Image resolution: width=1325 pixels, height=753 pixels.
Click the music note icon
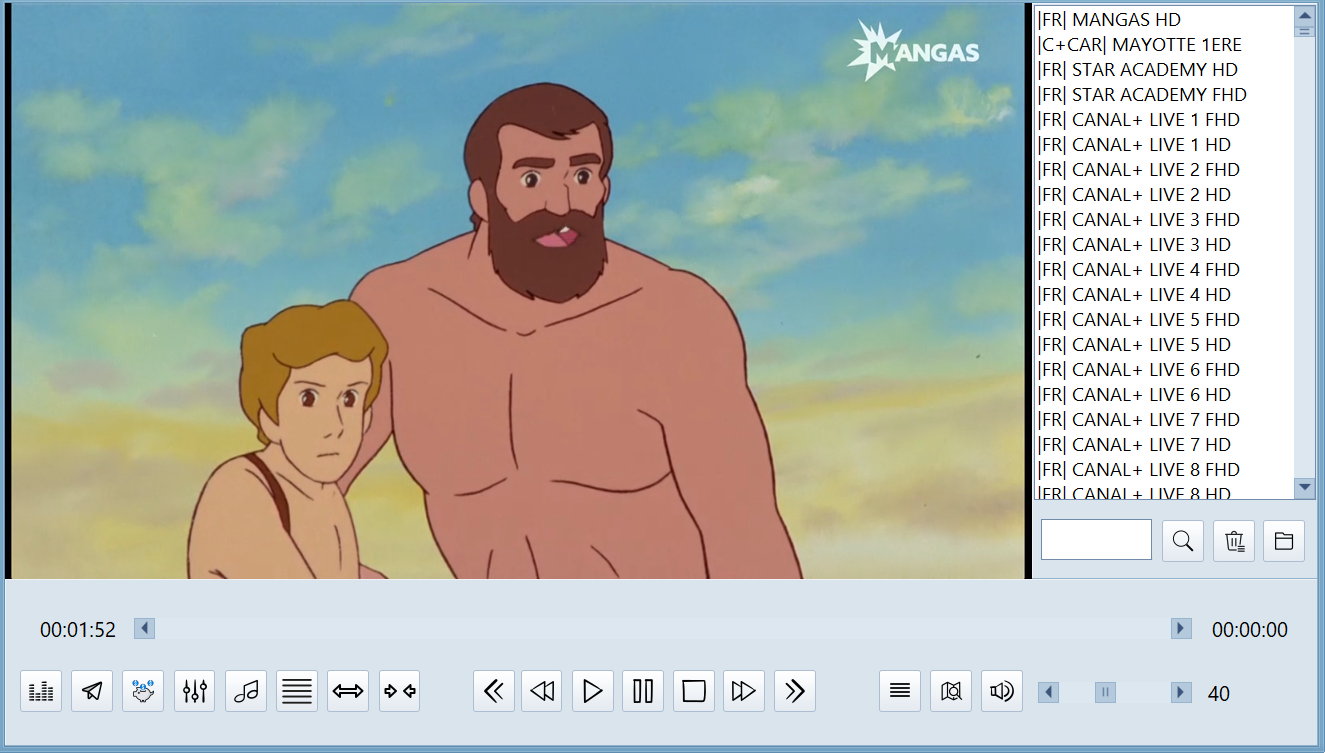(x=246, y=691)
